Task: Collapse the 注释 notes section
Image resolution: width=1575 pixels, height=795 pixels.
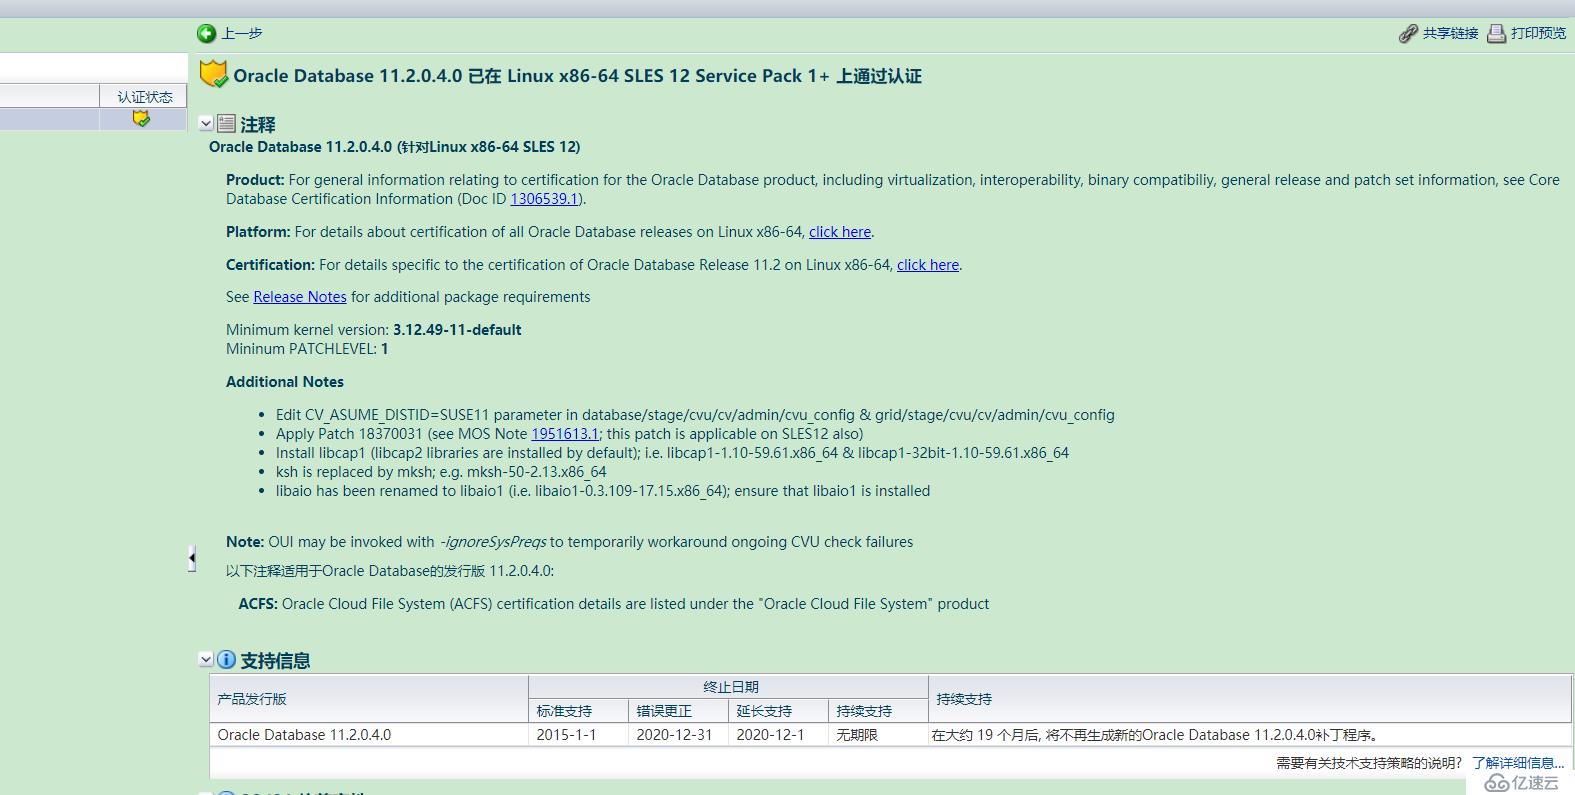Action: click(x=206, y=123)
